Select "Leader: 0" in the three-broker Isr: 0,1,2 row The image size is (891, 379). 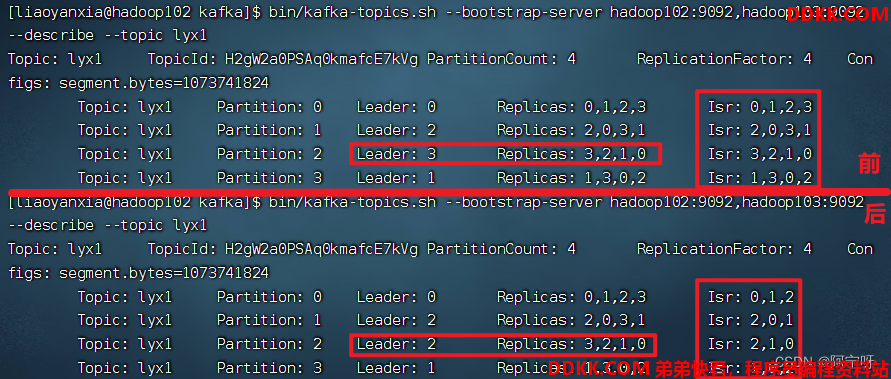coord(396,296)
